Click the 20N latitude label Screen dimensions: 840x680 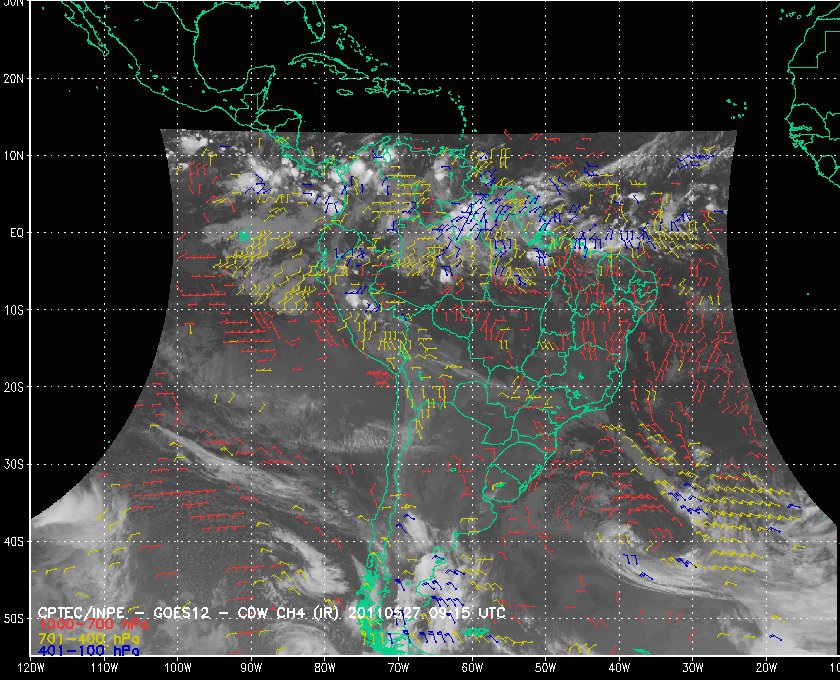point(13,79)
